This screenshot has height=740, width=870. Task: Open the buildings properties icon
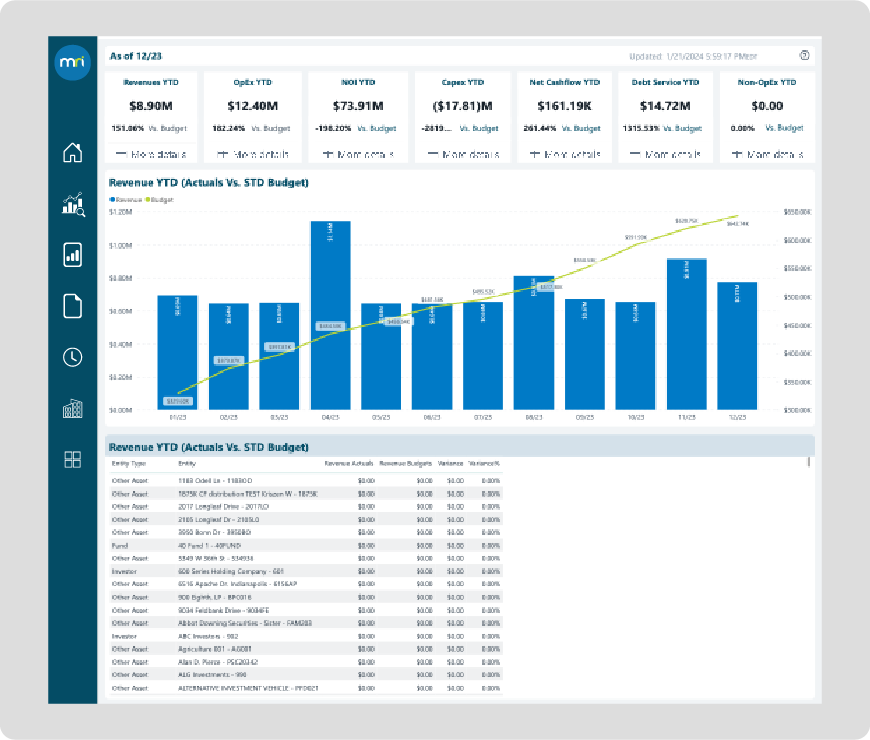[x=72, y=409]
